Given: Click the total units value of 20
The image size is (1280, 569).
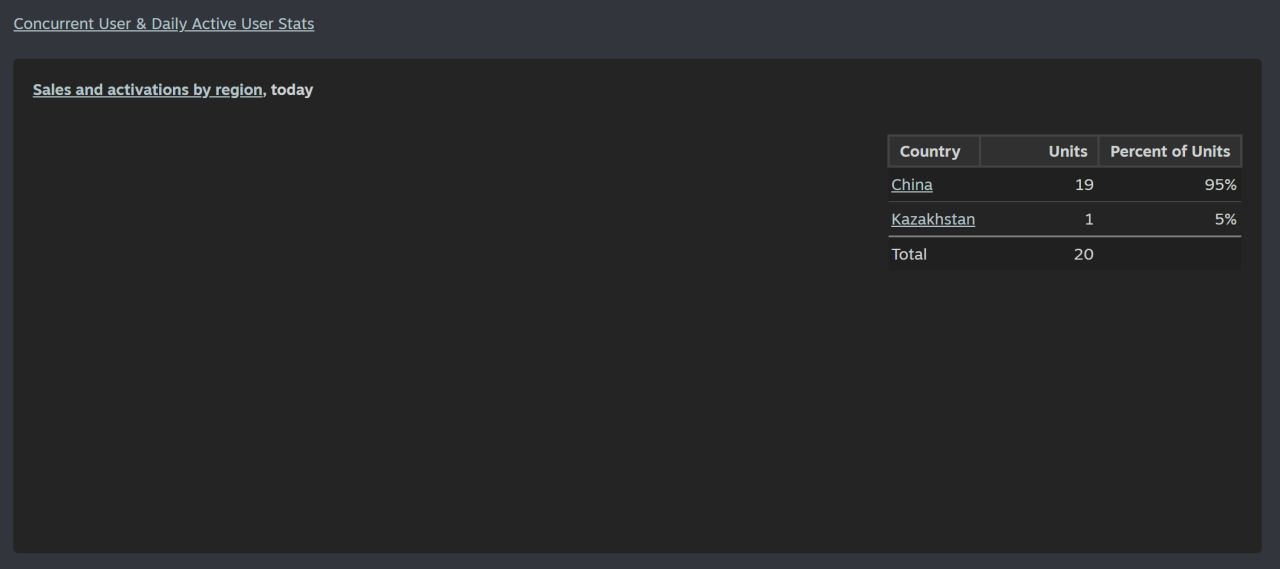Looking at the screenshot, I should click(1083, 254).
